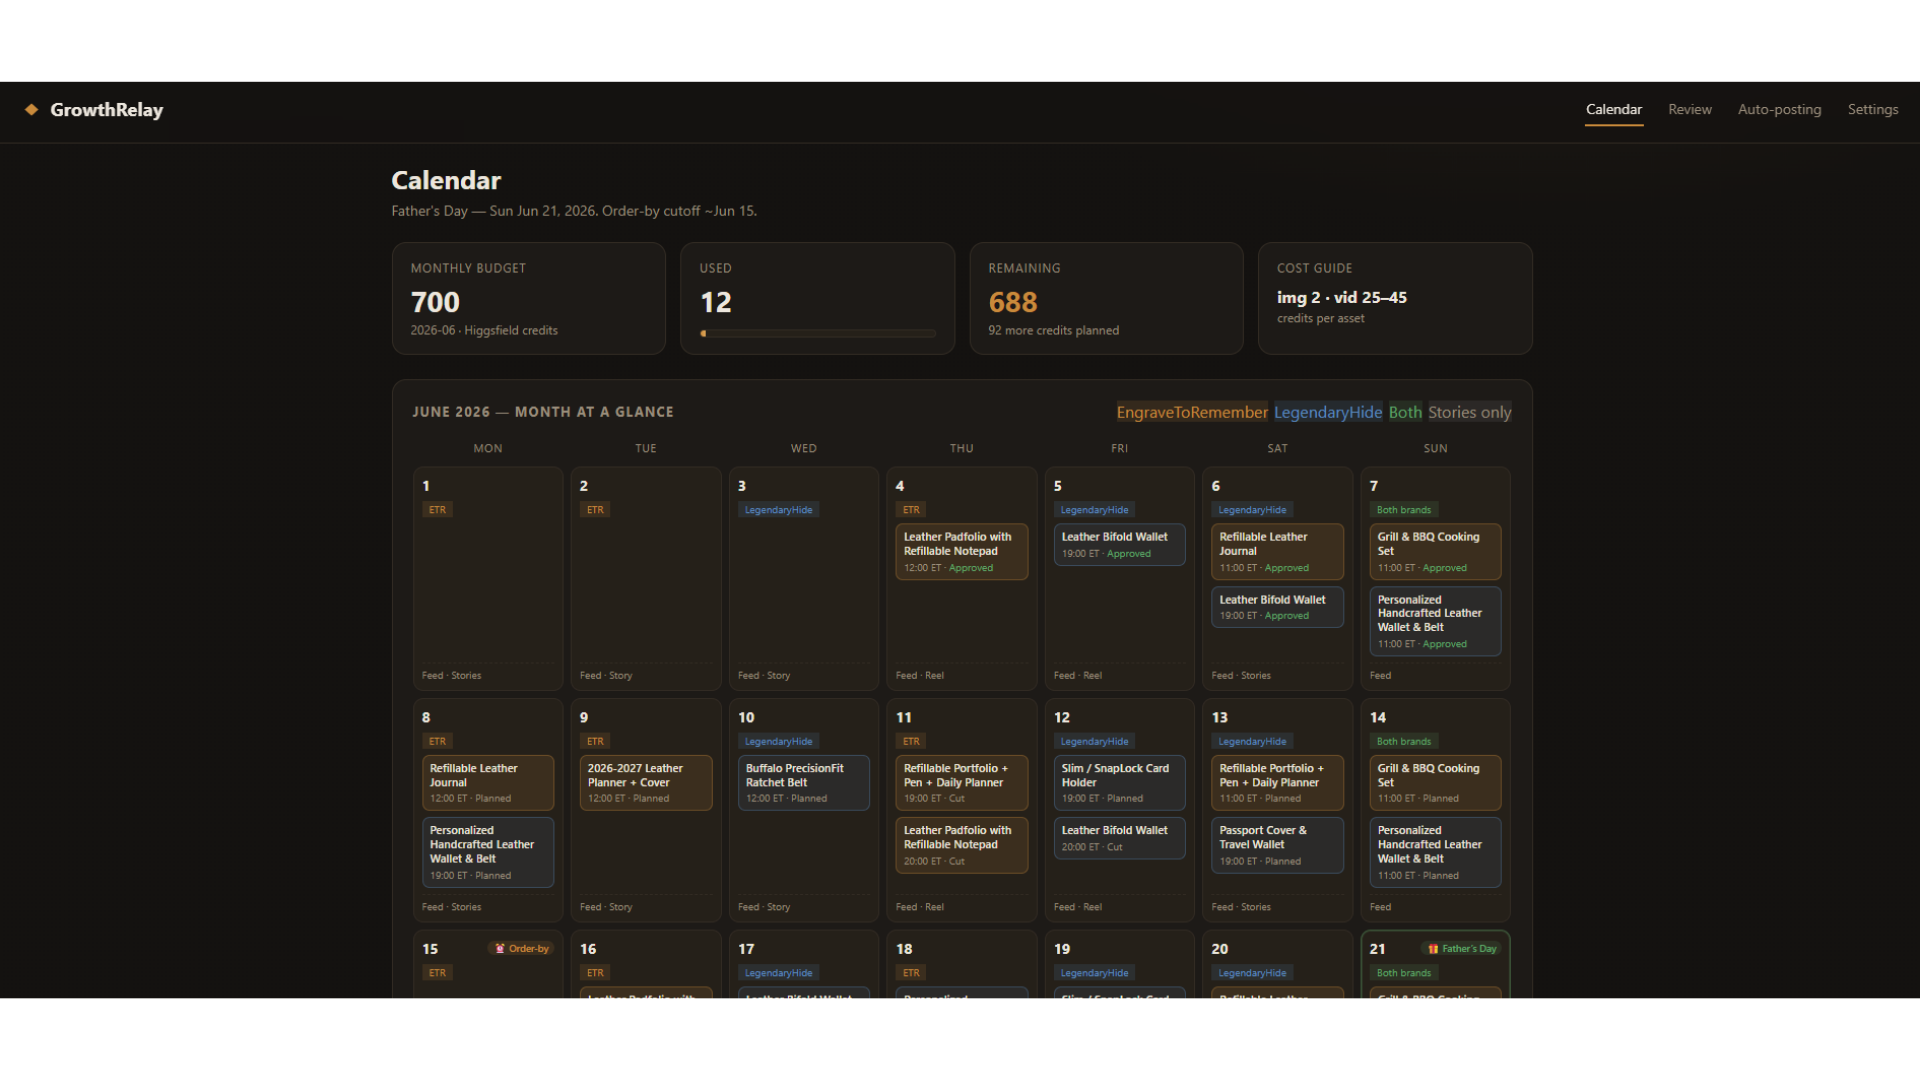Select the LegendaryHide legend tag
The width and height of the screenshot is (1920, 1080).
pyautogui.click(x=1328, y=412)
